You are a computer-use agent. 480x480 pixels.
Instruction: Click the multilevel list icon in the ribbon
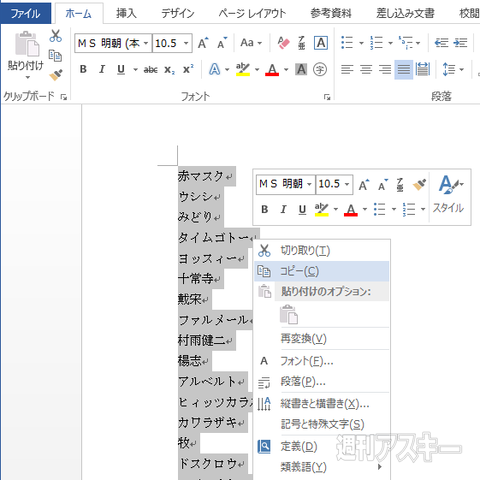tap(406, 43)
